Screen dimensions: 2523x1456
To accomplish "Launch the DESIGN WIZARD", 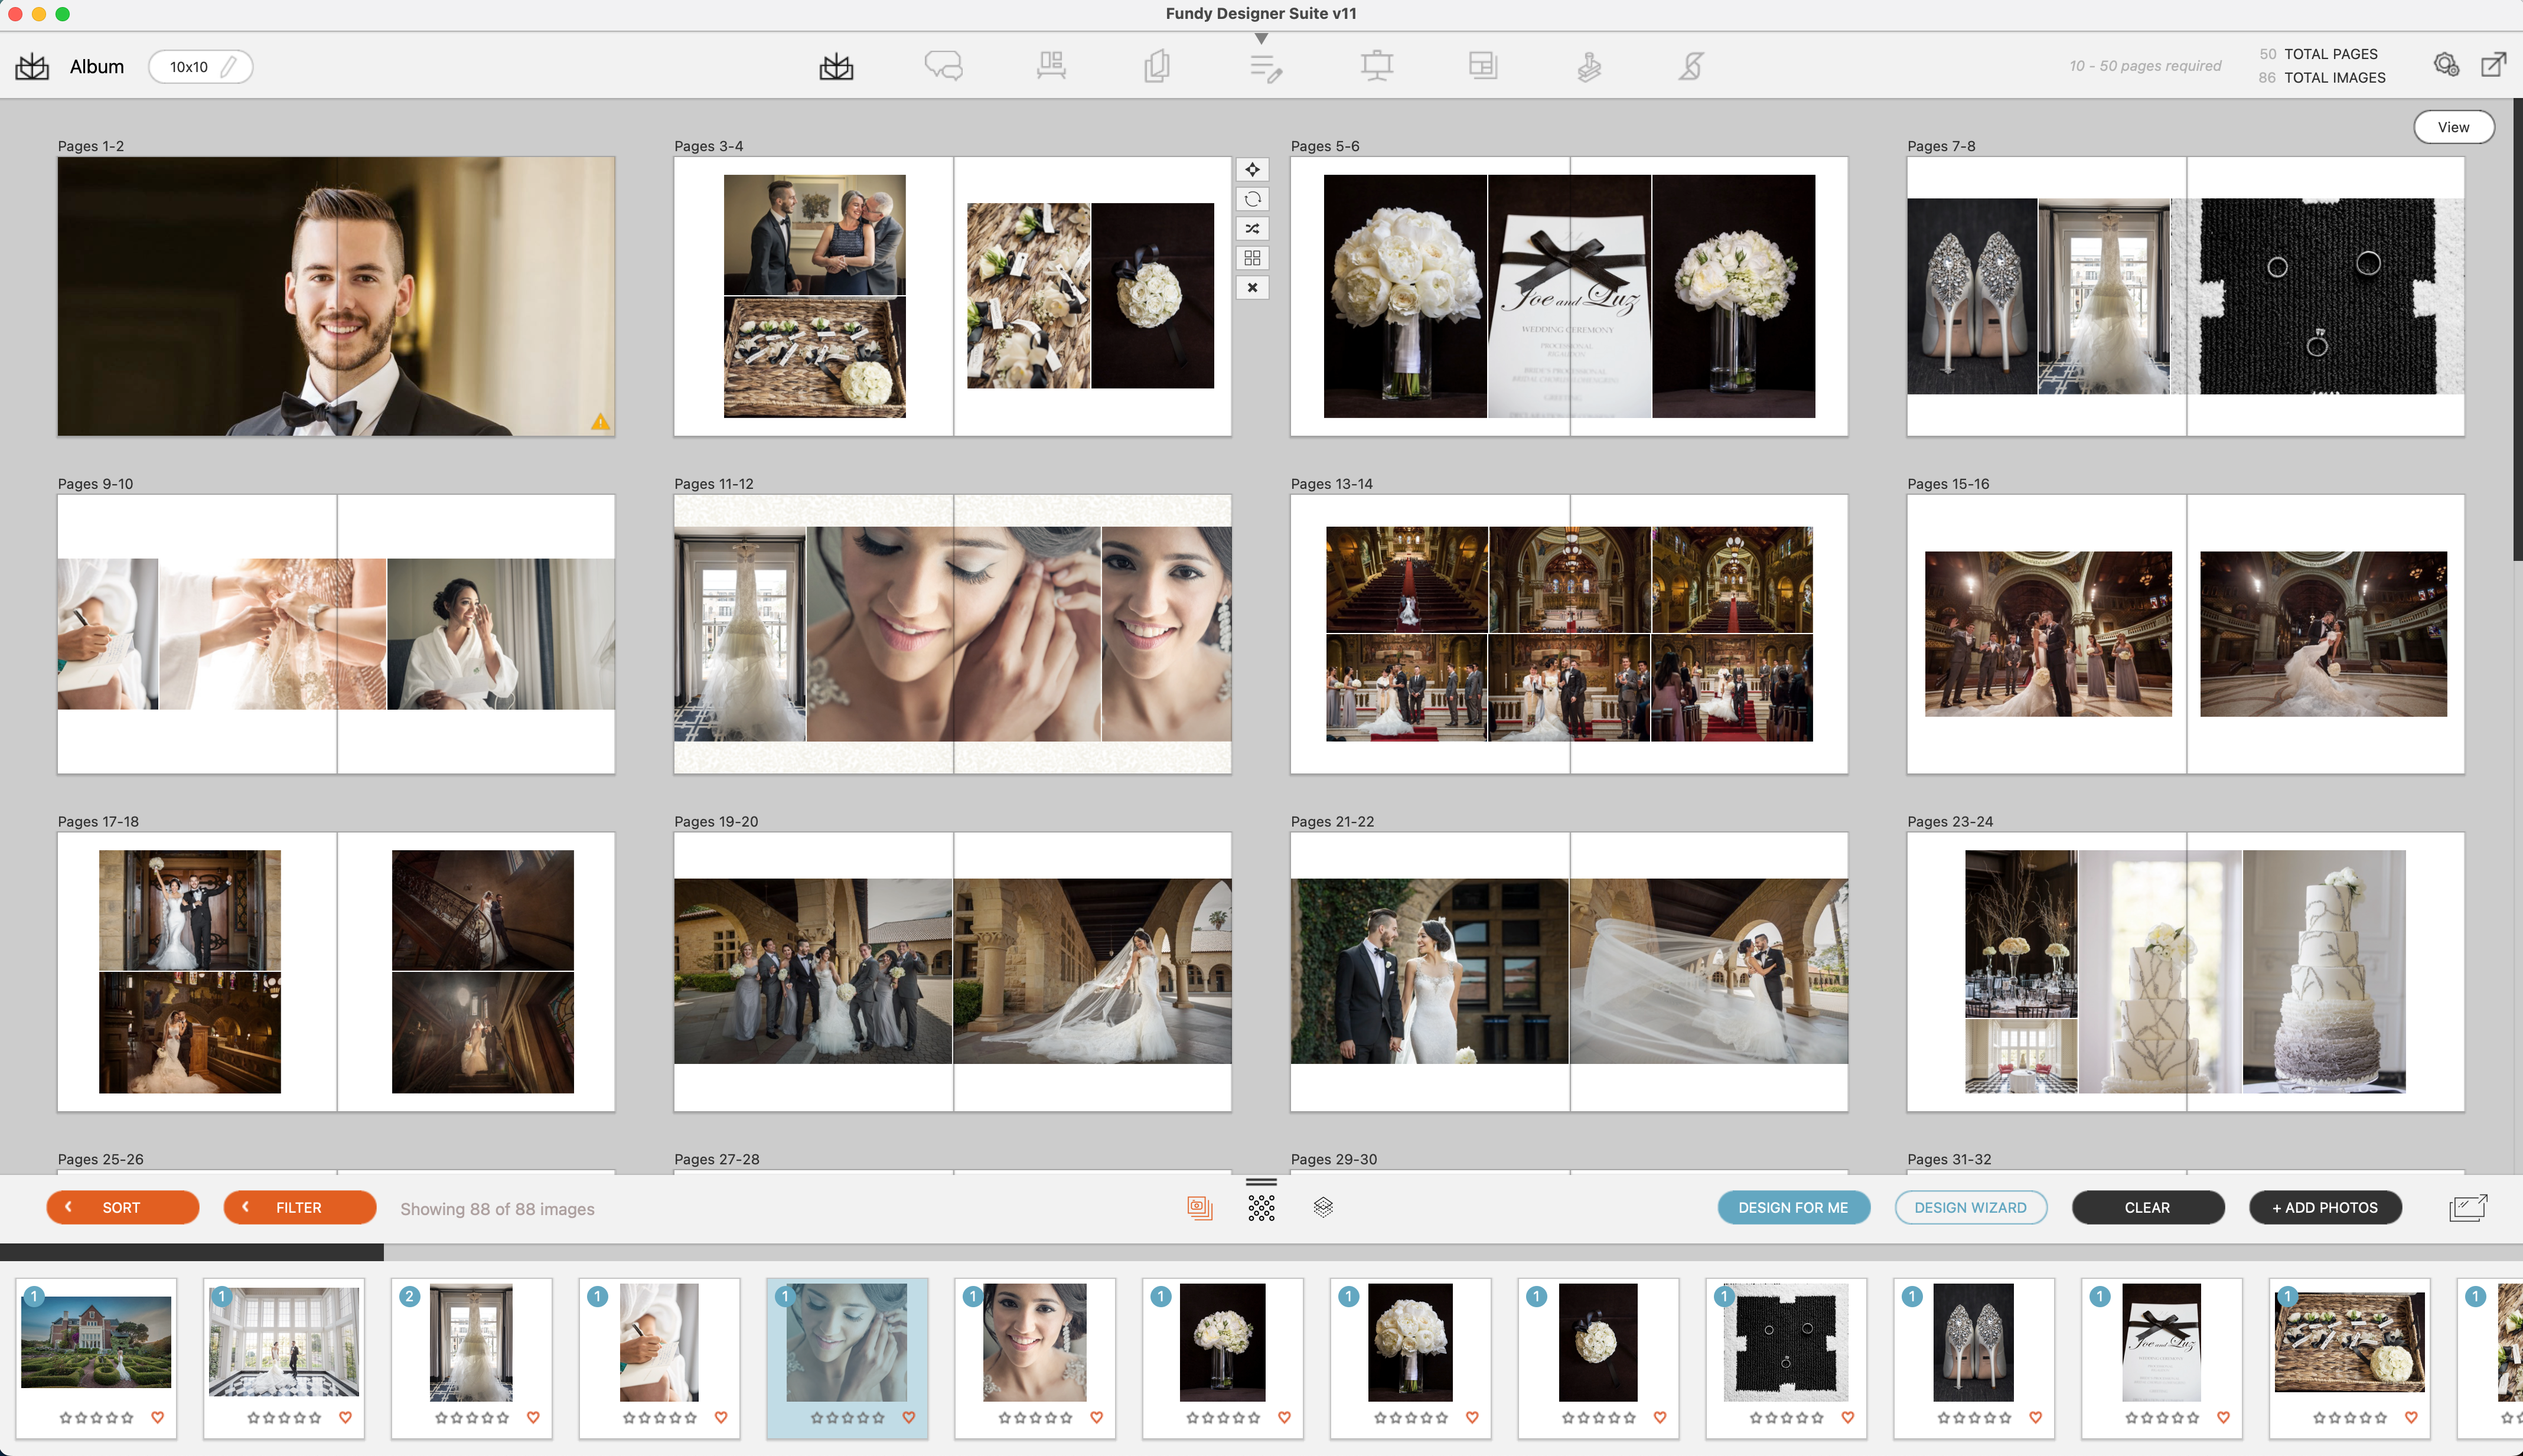I will pos(1970,1207).
